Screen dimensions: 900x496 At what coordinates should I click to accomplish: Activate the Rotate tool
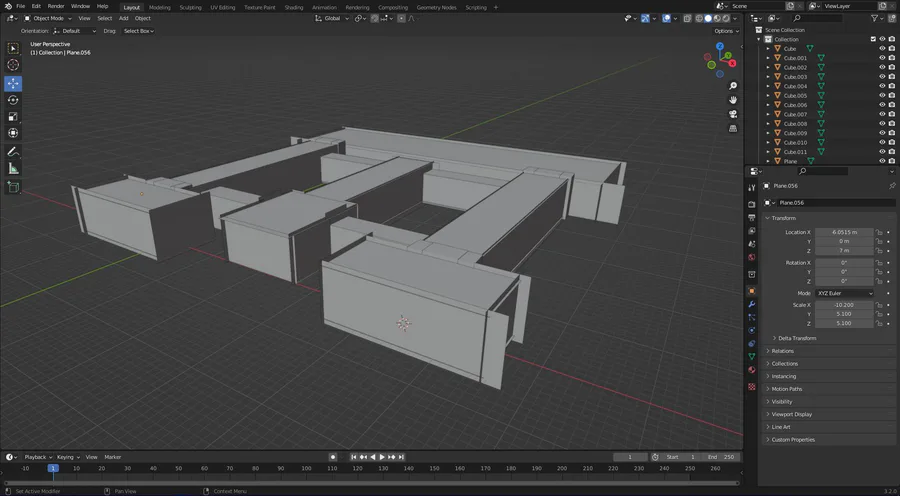click(13, 100)
